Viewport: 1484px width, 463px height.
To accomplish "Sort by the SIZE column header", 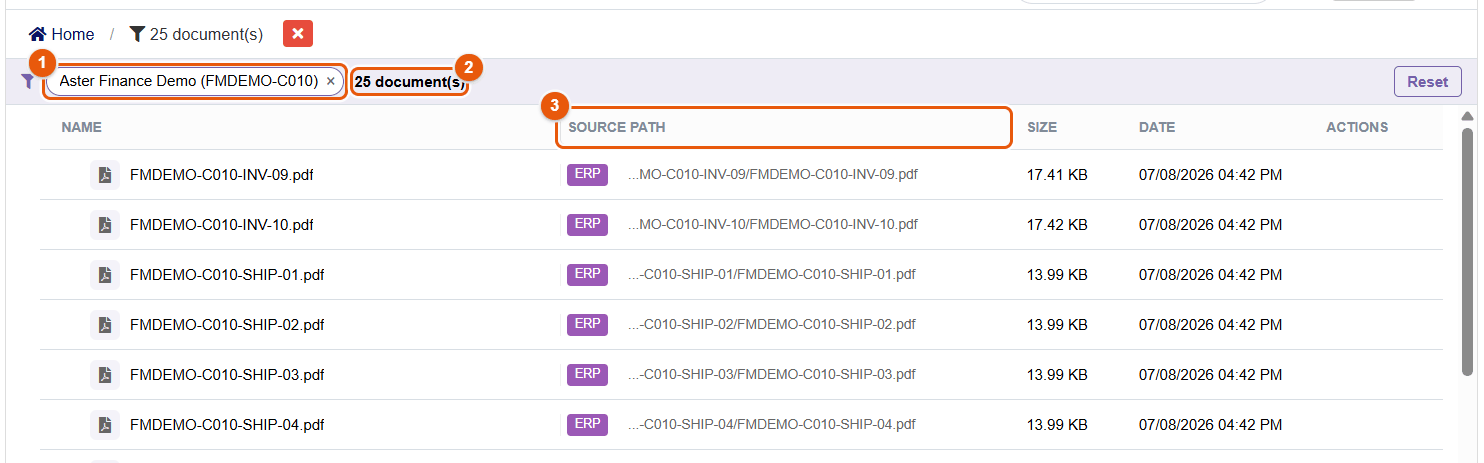I will (1042, 128).
